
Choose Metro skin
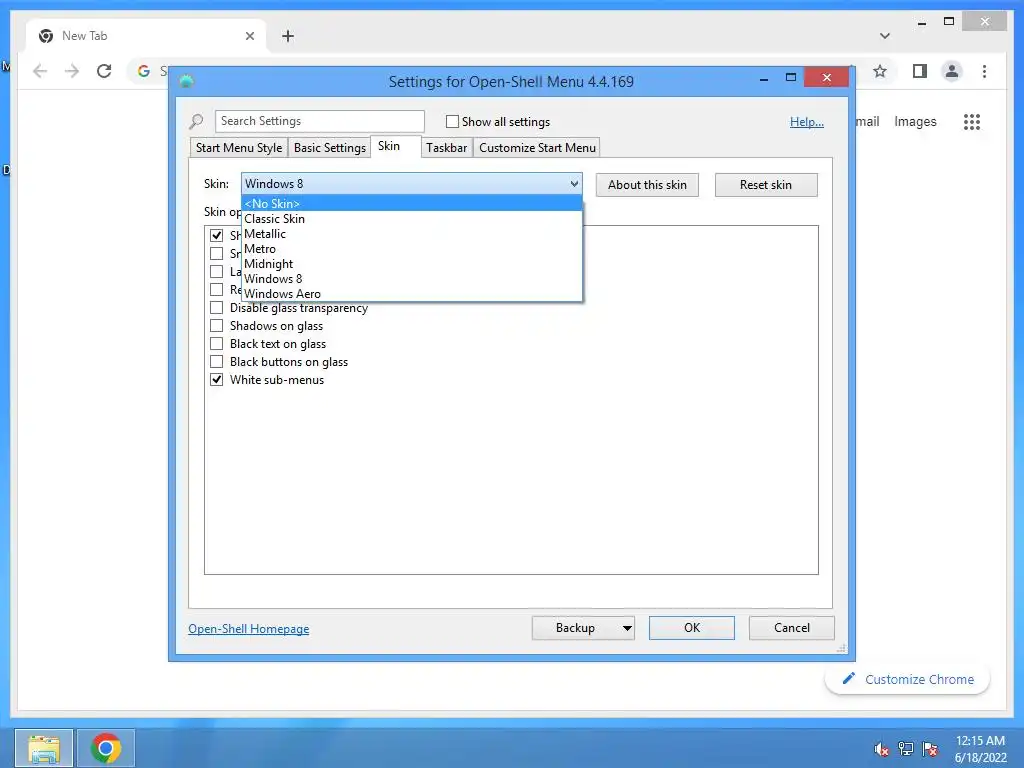coord(411,249)
